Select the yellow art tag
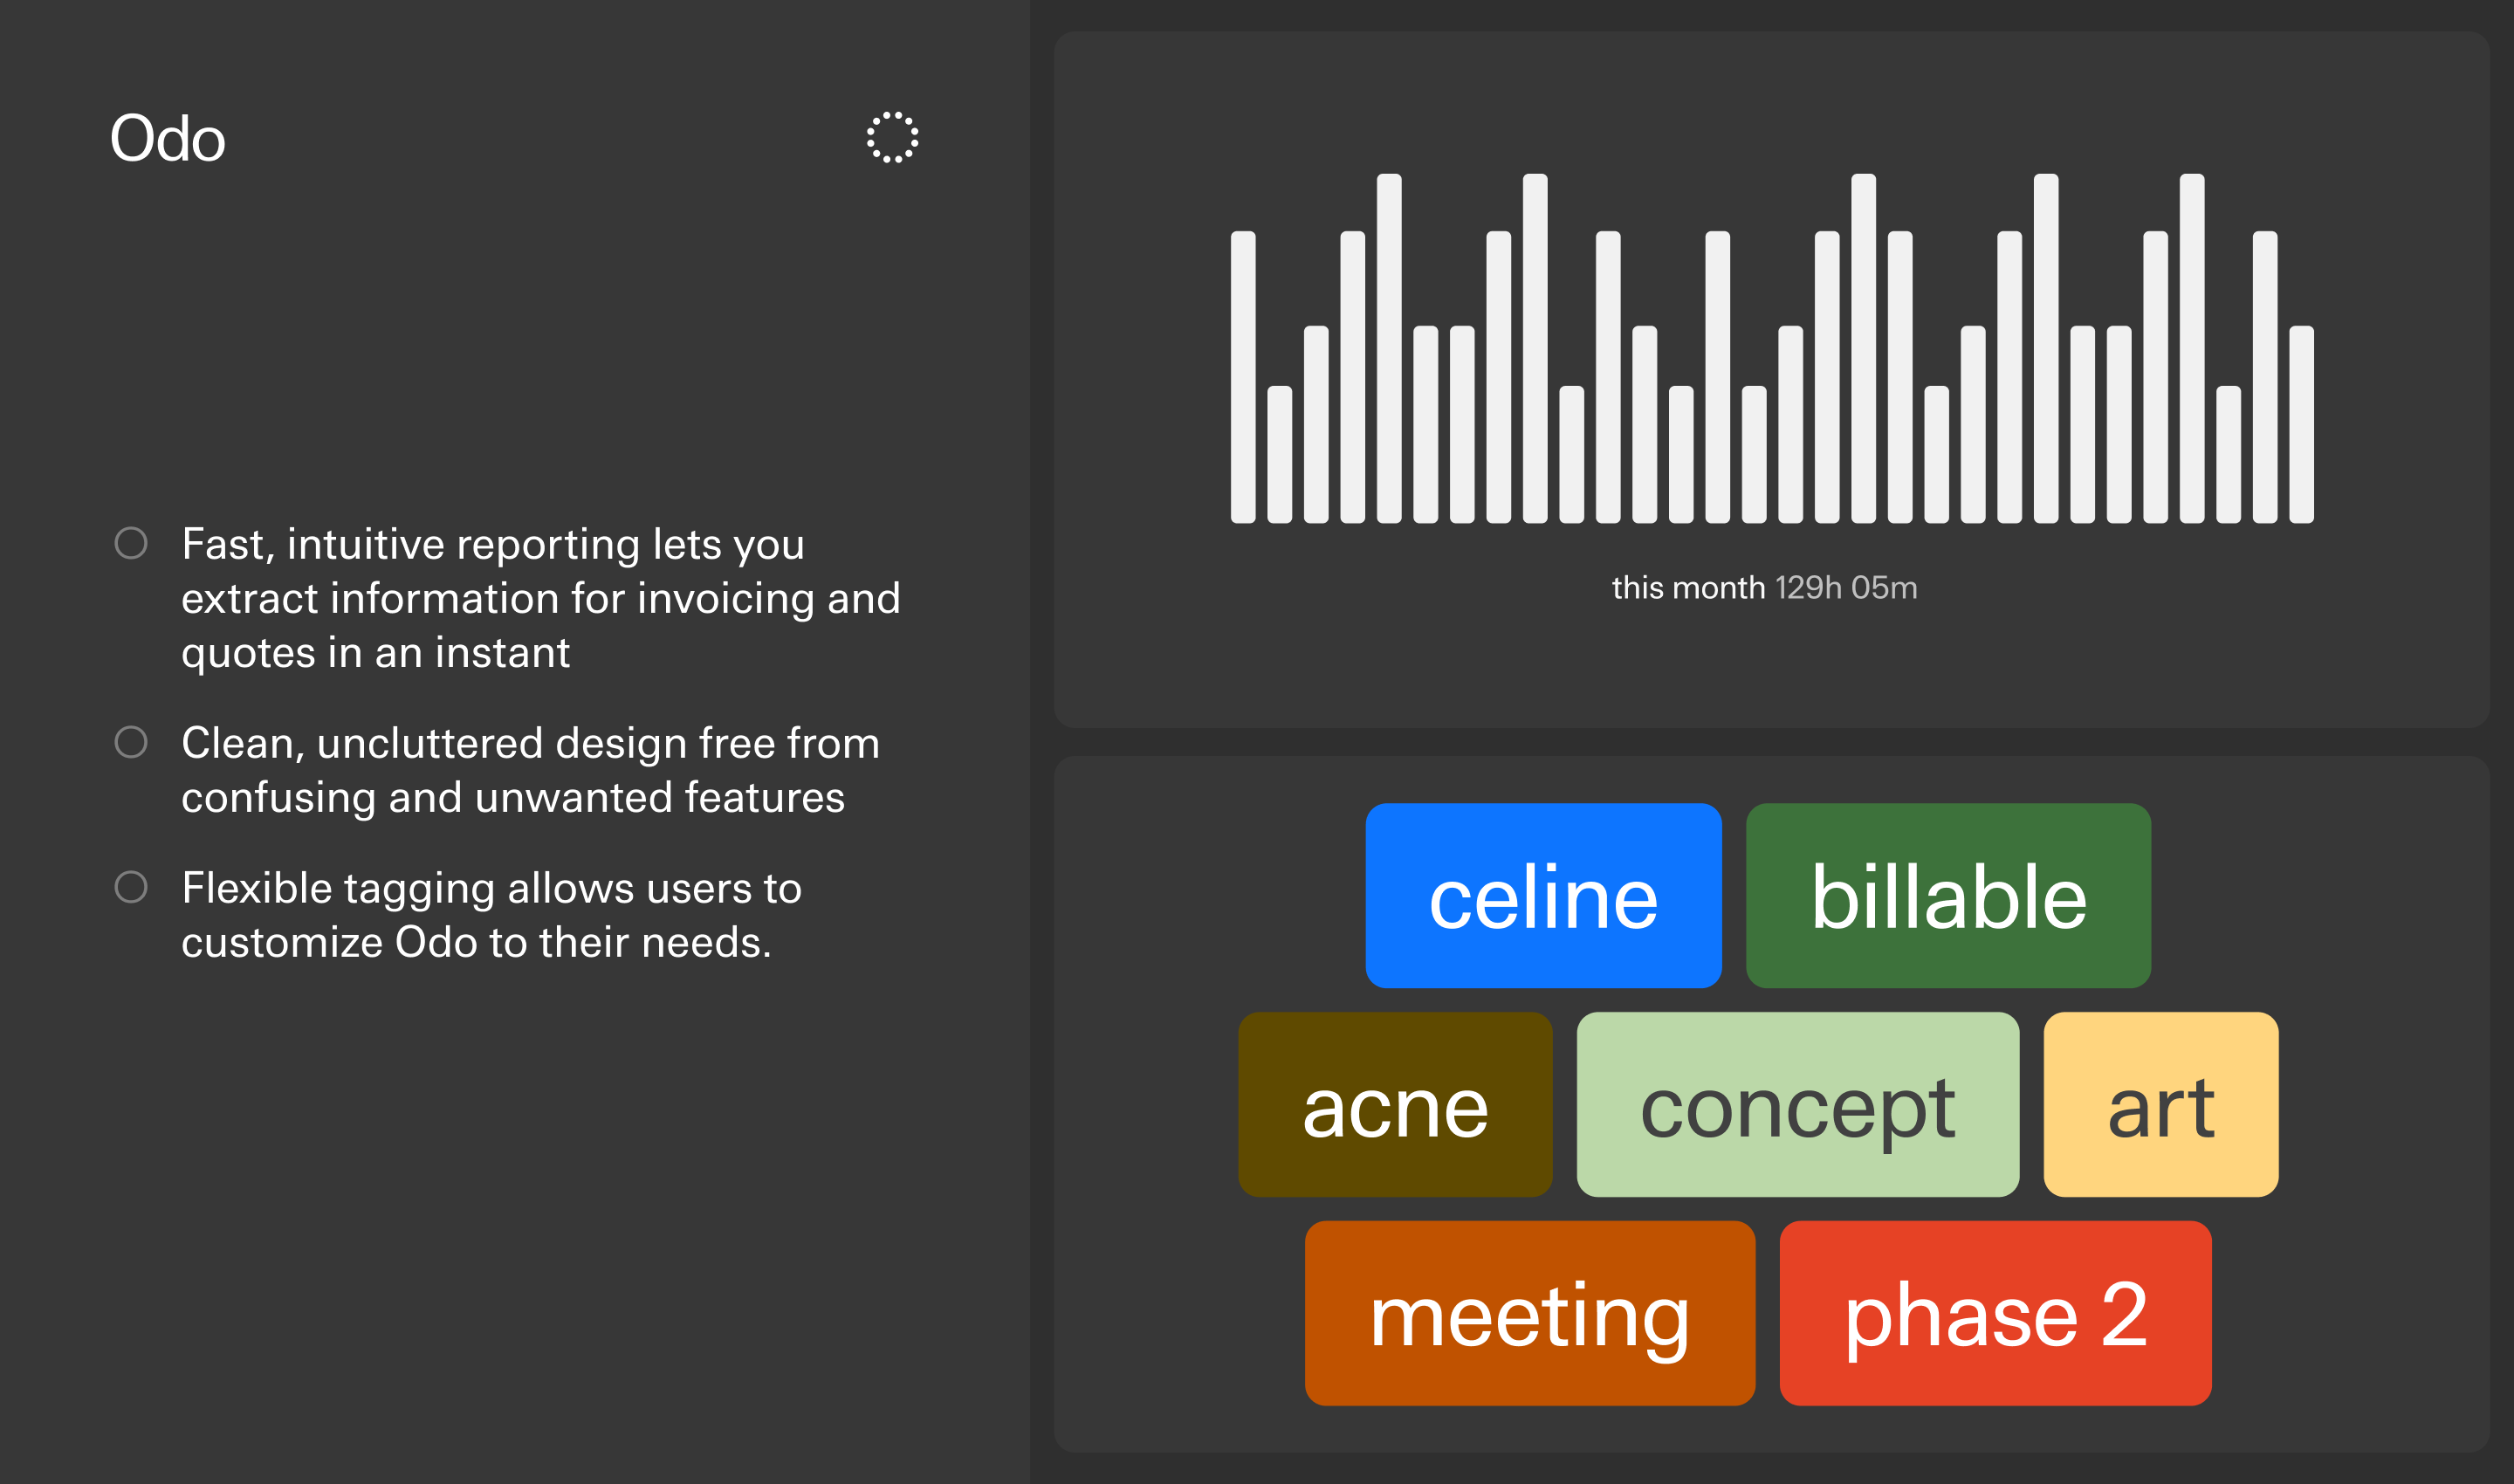The height and width of the screenshot is (1484, 2514). coord(2161,1104)
